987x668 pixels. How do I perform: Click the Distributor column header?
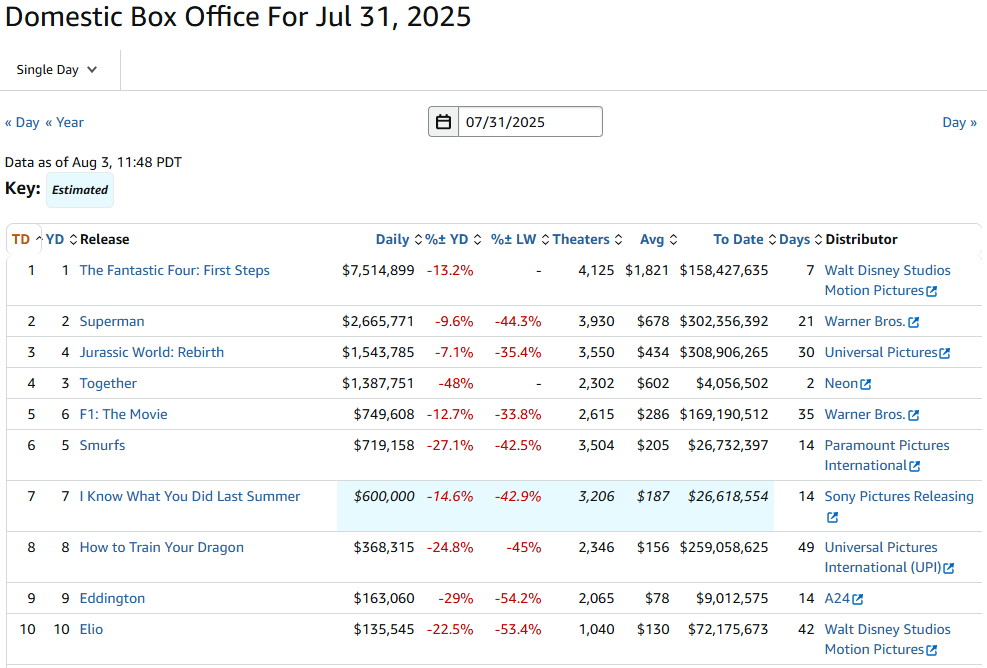(861, 239)
